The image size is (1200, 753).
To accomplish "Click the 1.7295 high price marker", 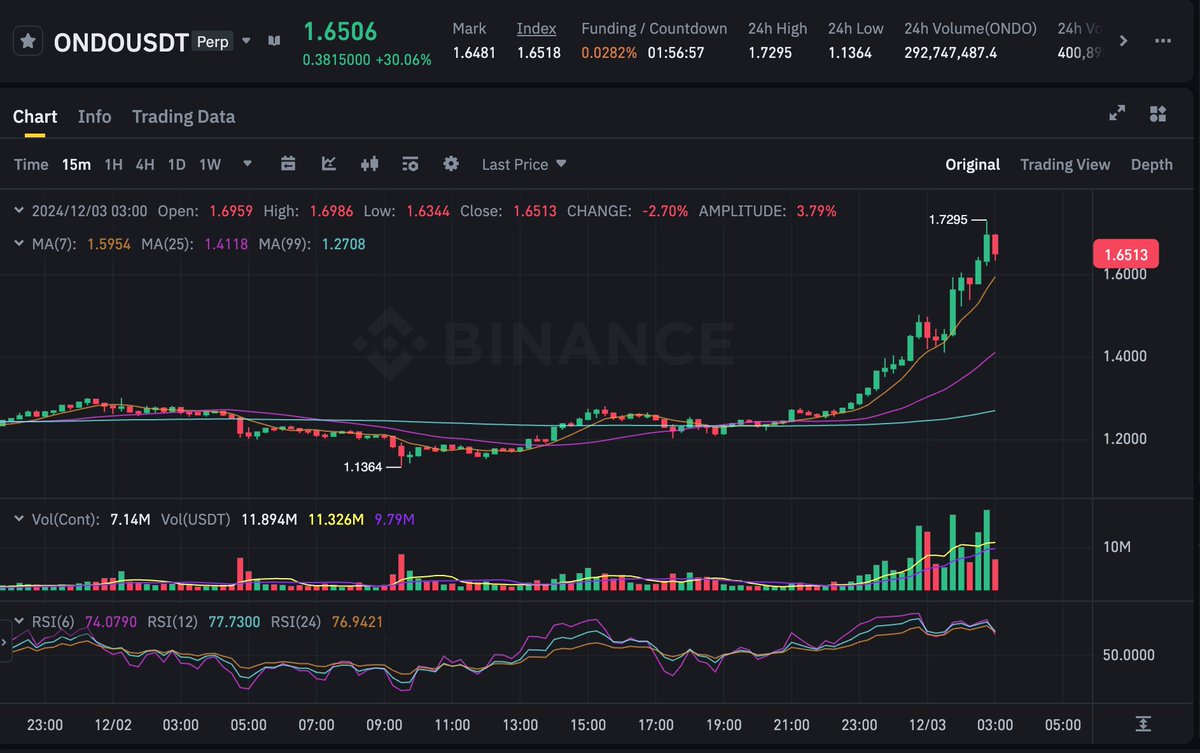I will (x=948, y=219).
